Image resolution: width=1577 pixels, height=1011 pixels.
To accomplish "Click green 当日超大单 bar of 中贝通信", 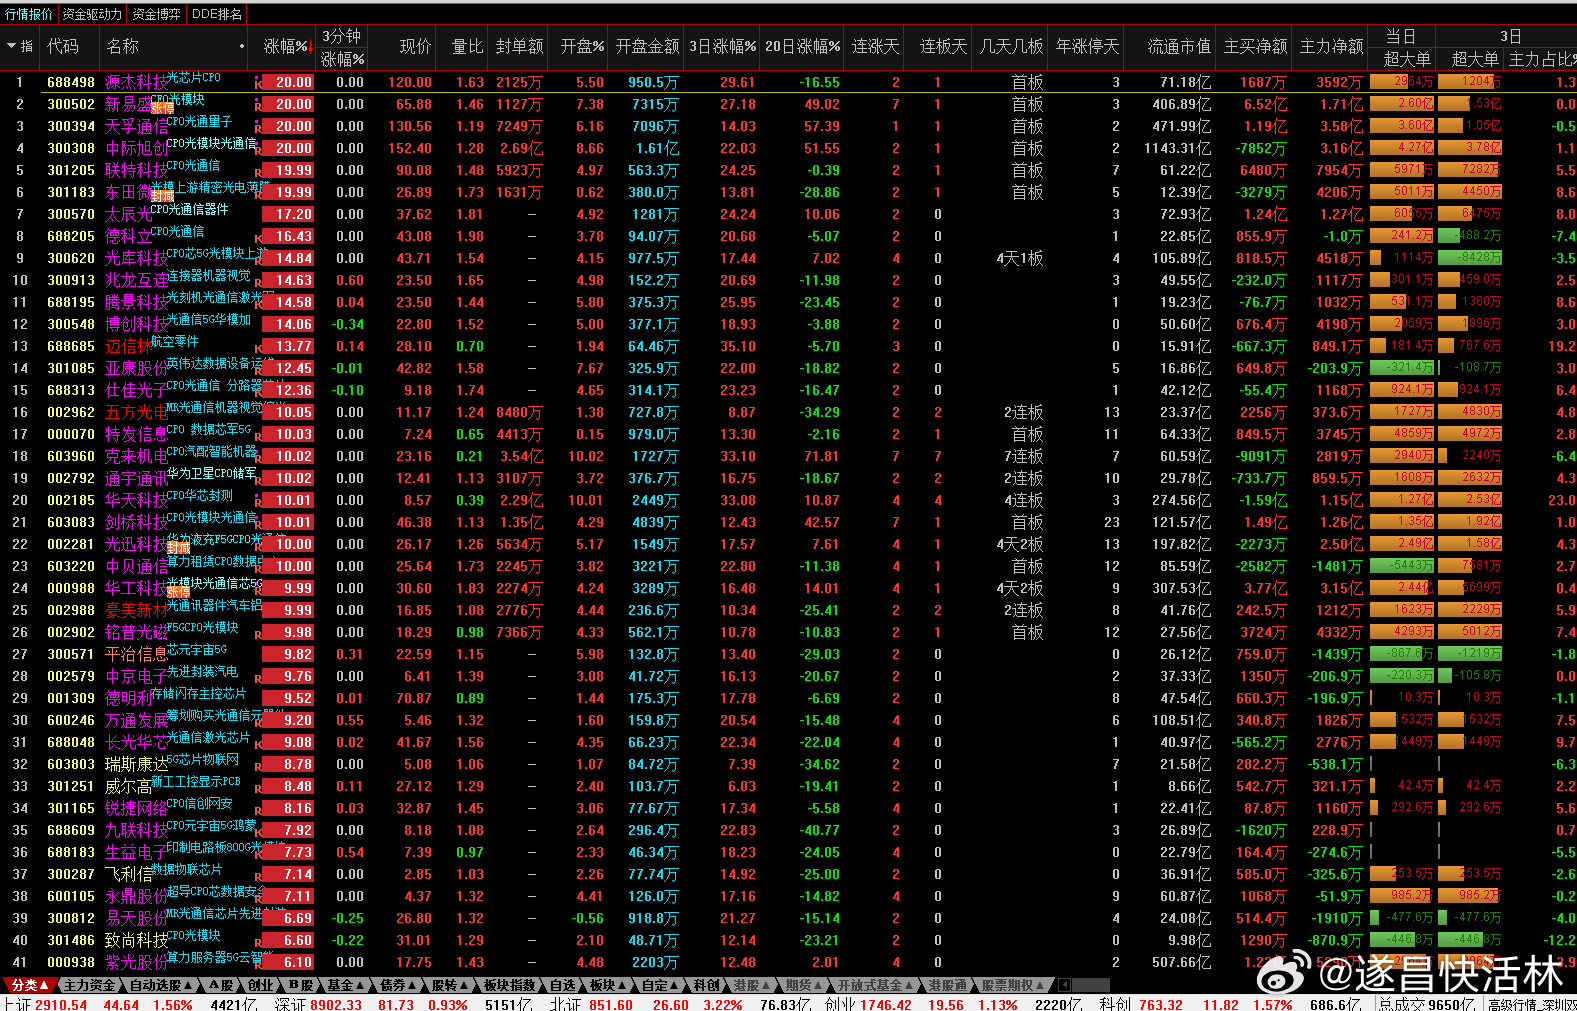I will pos(1401,566).
